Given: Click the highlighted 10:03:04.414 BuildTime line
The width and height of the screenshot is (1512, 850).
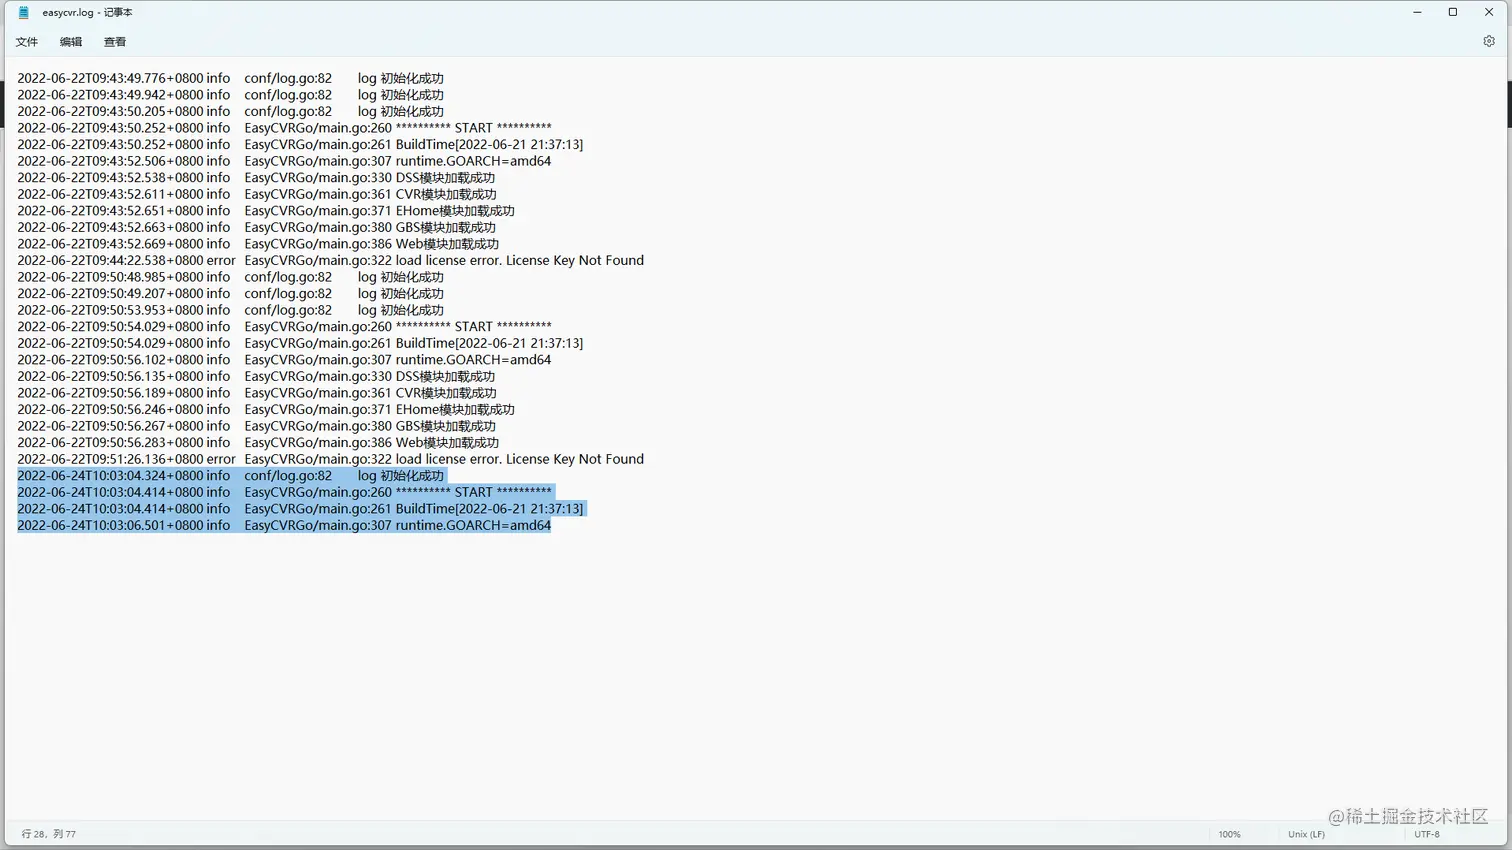Looking at the screenshot, I should 300,509.
